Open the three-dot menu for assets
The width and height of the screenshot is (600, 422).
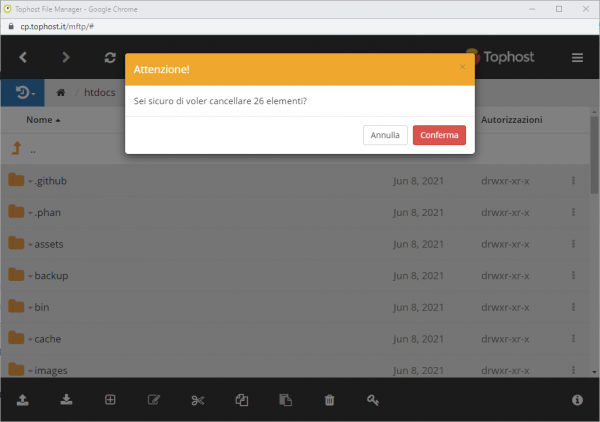pyautogui.click(x=573, y=244)
